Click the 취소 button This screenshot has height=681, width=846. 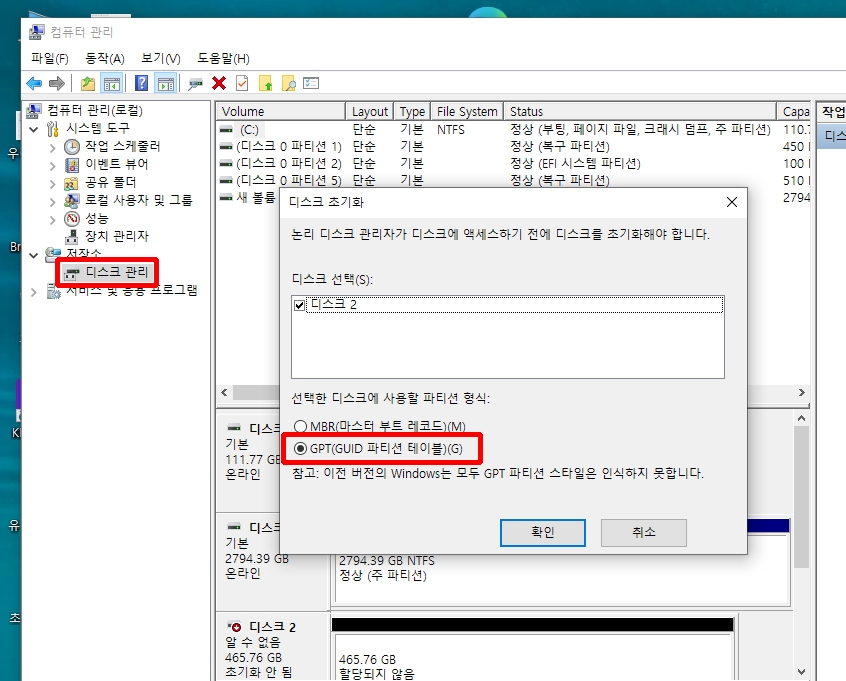click(x=644, y=533)
